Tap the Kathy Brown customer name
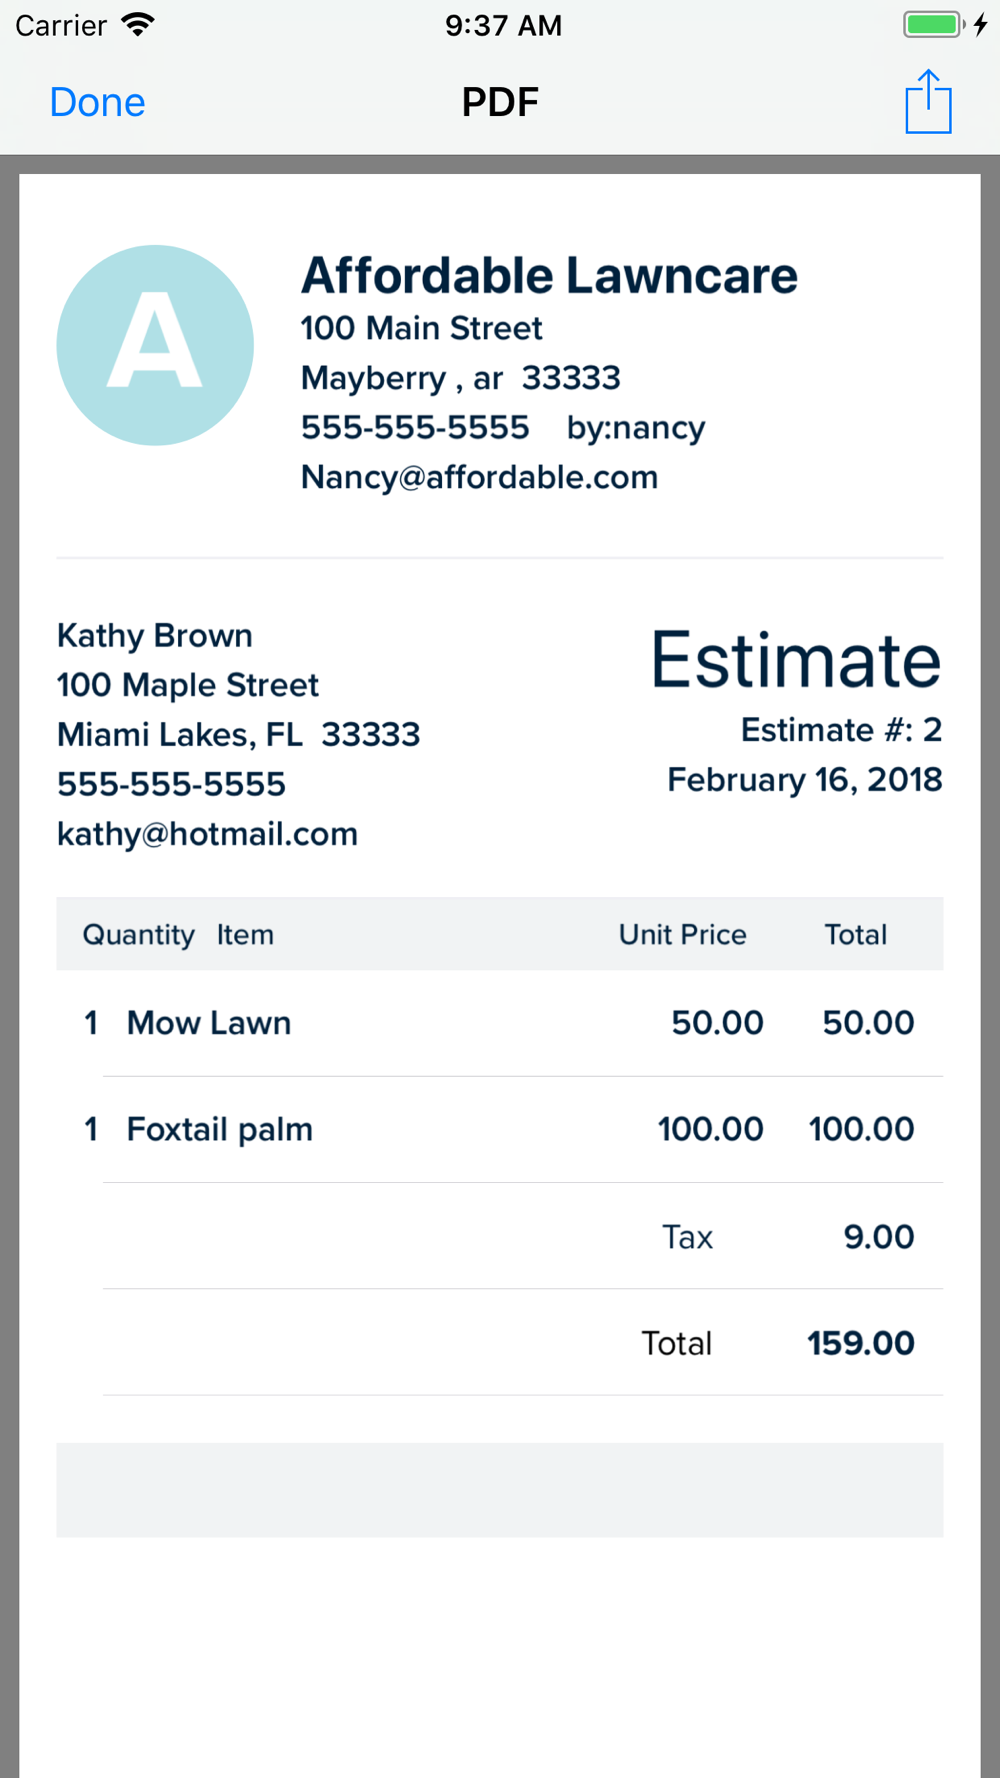Image resolution: width=1000 pixels, height=1778 pixels. pyautogui.click(x=154, y=636)
